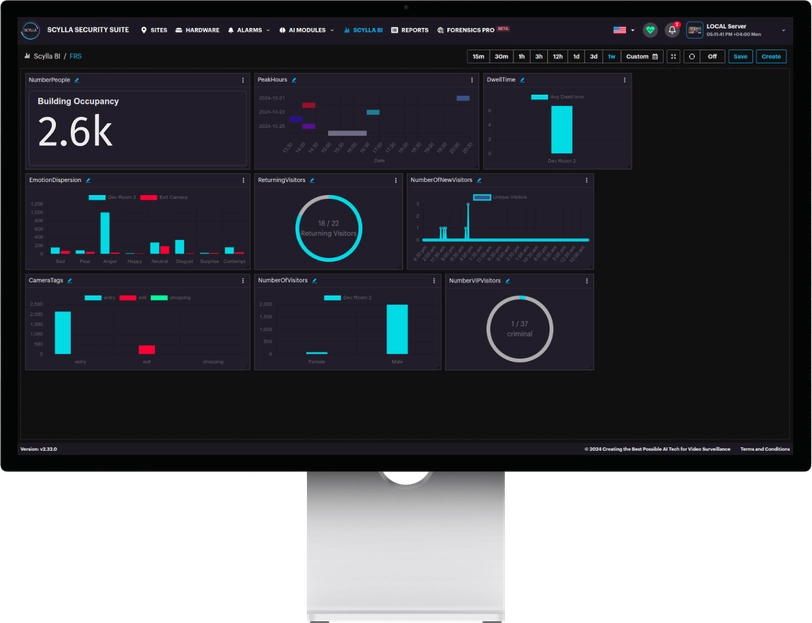Click the fullscreen icon next to Custom
Screen dimensions: 812x623
click(673, 57)
